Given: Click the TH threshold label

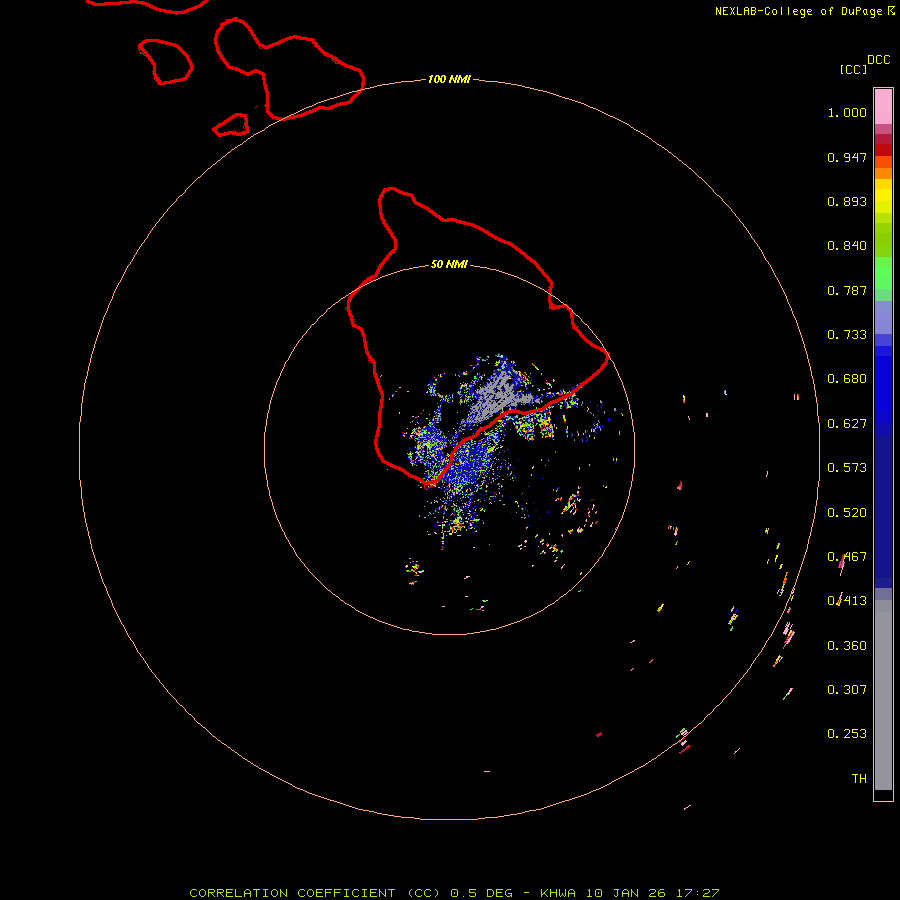Looking at the screenshot, I should tap(859, 779).
